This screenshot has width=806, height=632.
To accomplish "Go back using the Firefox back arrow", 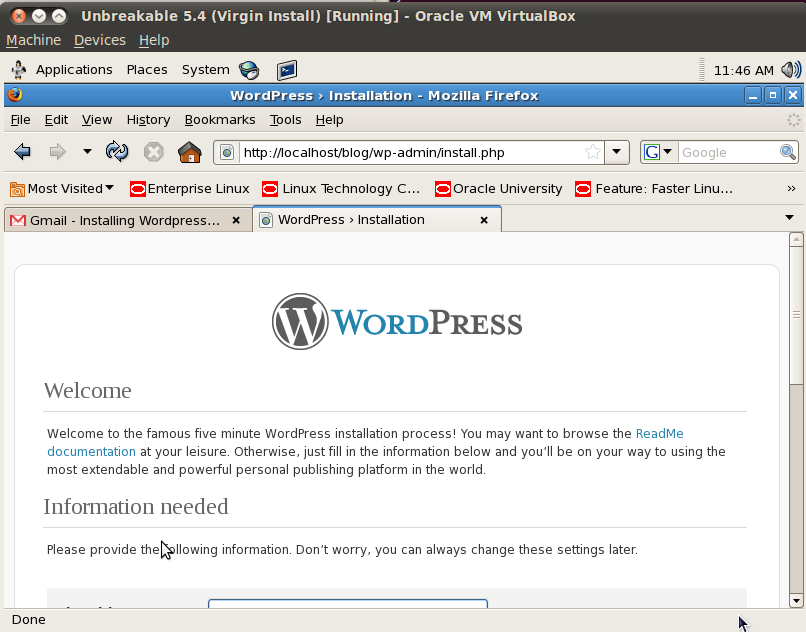I will (23, 152).
